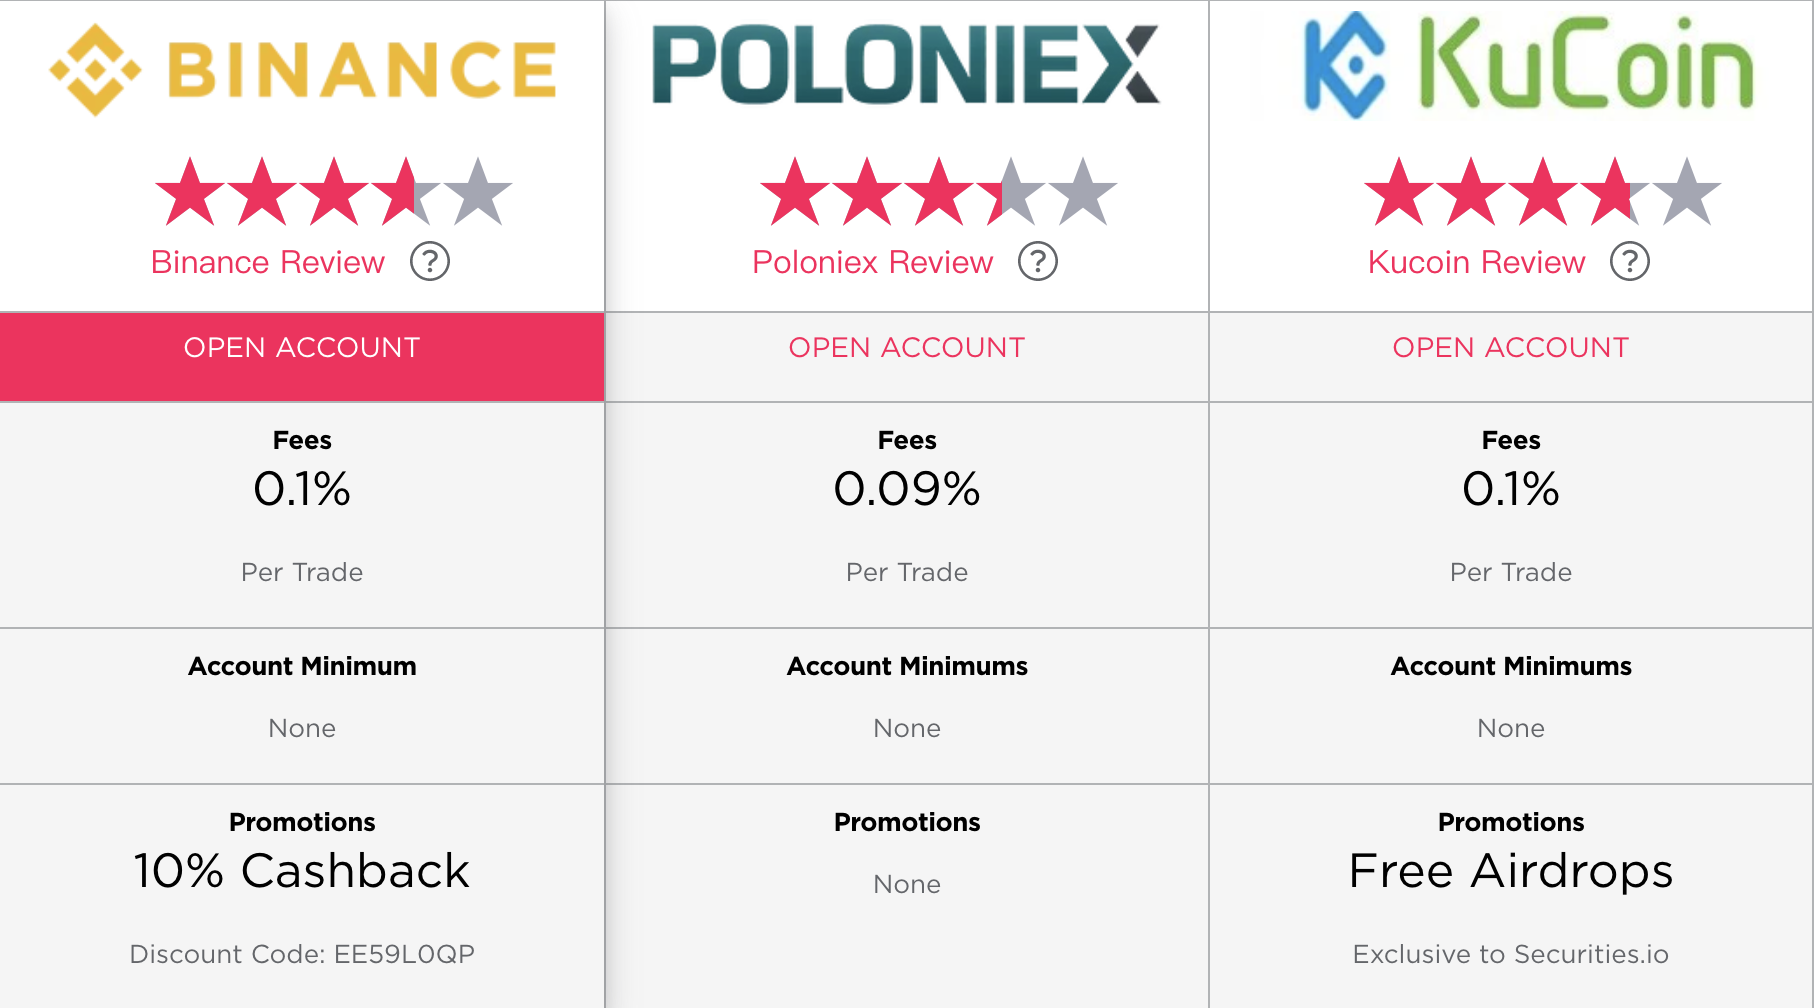The image size is (1814, 1008).
Task: Click Poloniex star rating
Action: point(939,191)
